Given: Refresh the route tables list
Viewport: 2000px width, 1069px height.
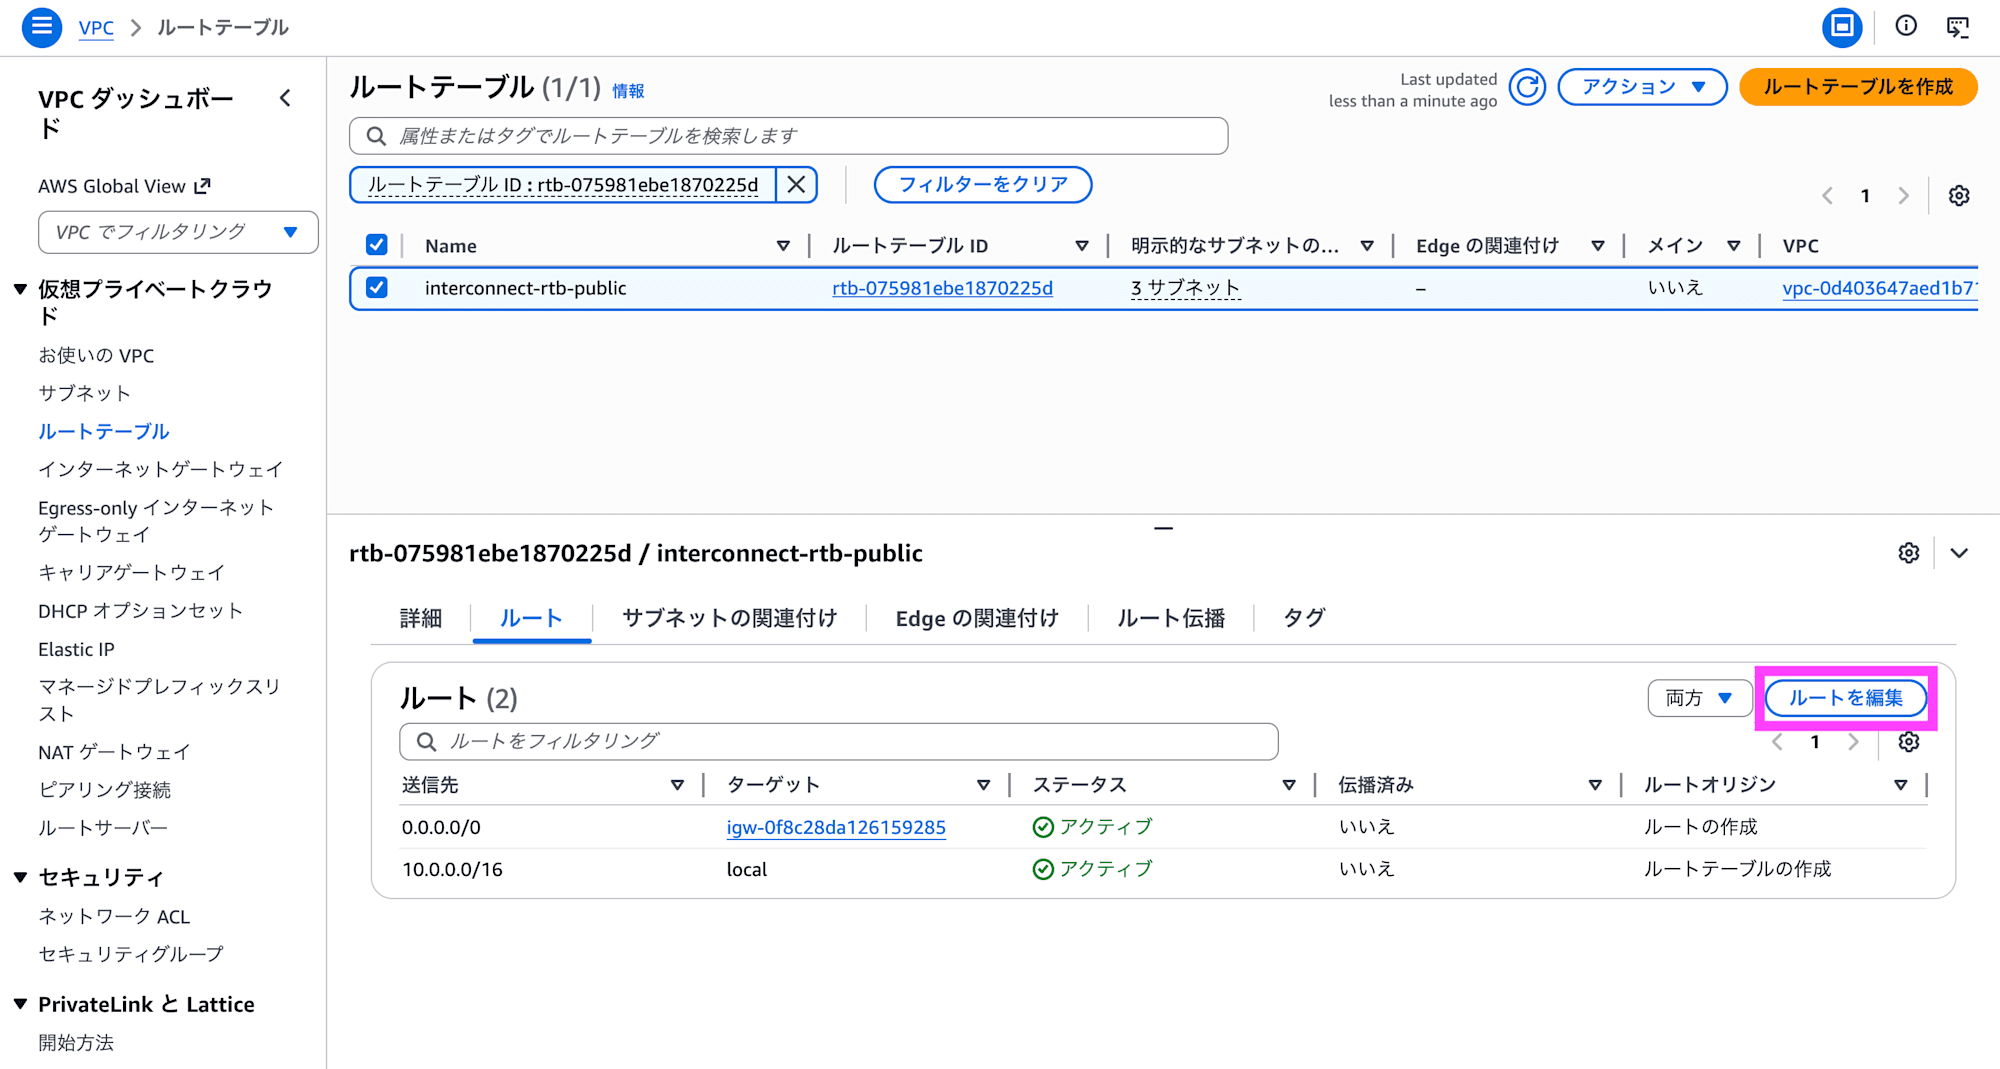Looking at the screenshot, I should tap(1527, 87).
